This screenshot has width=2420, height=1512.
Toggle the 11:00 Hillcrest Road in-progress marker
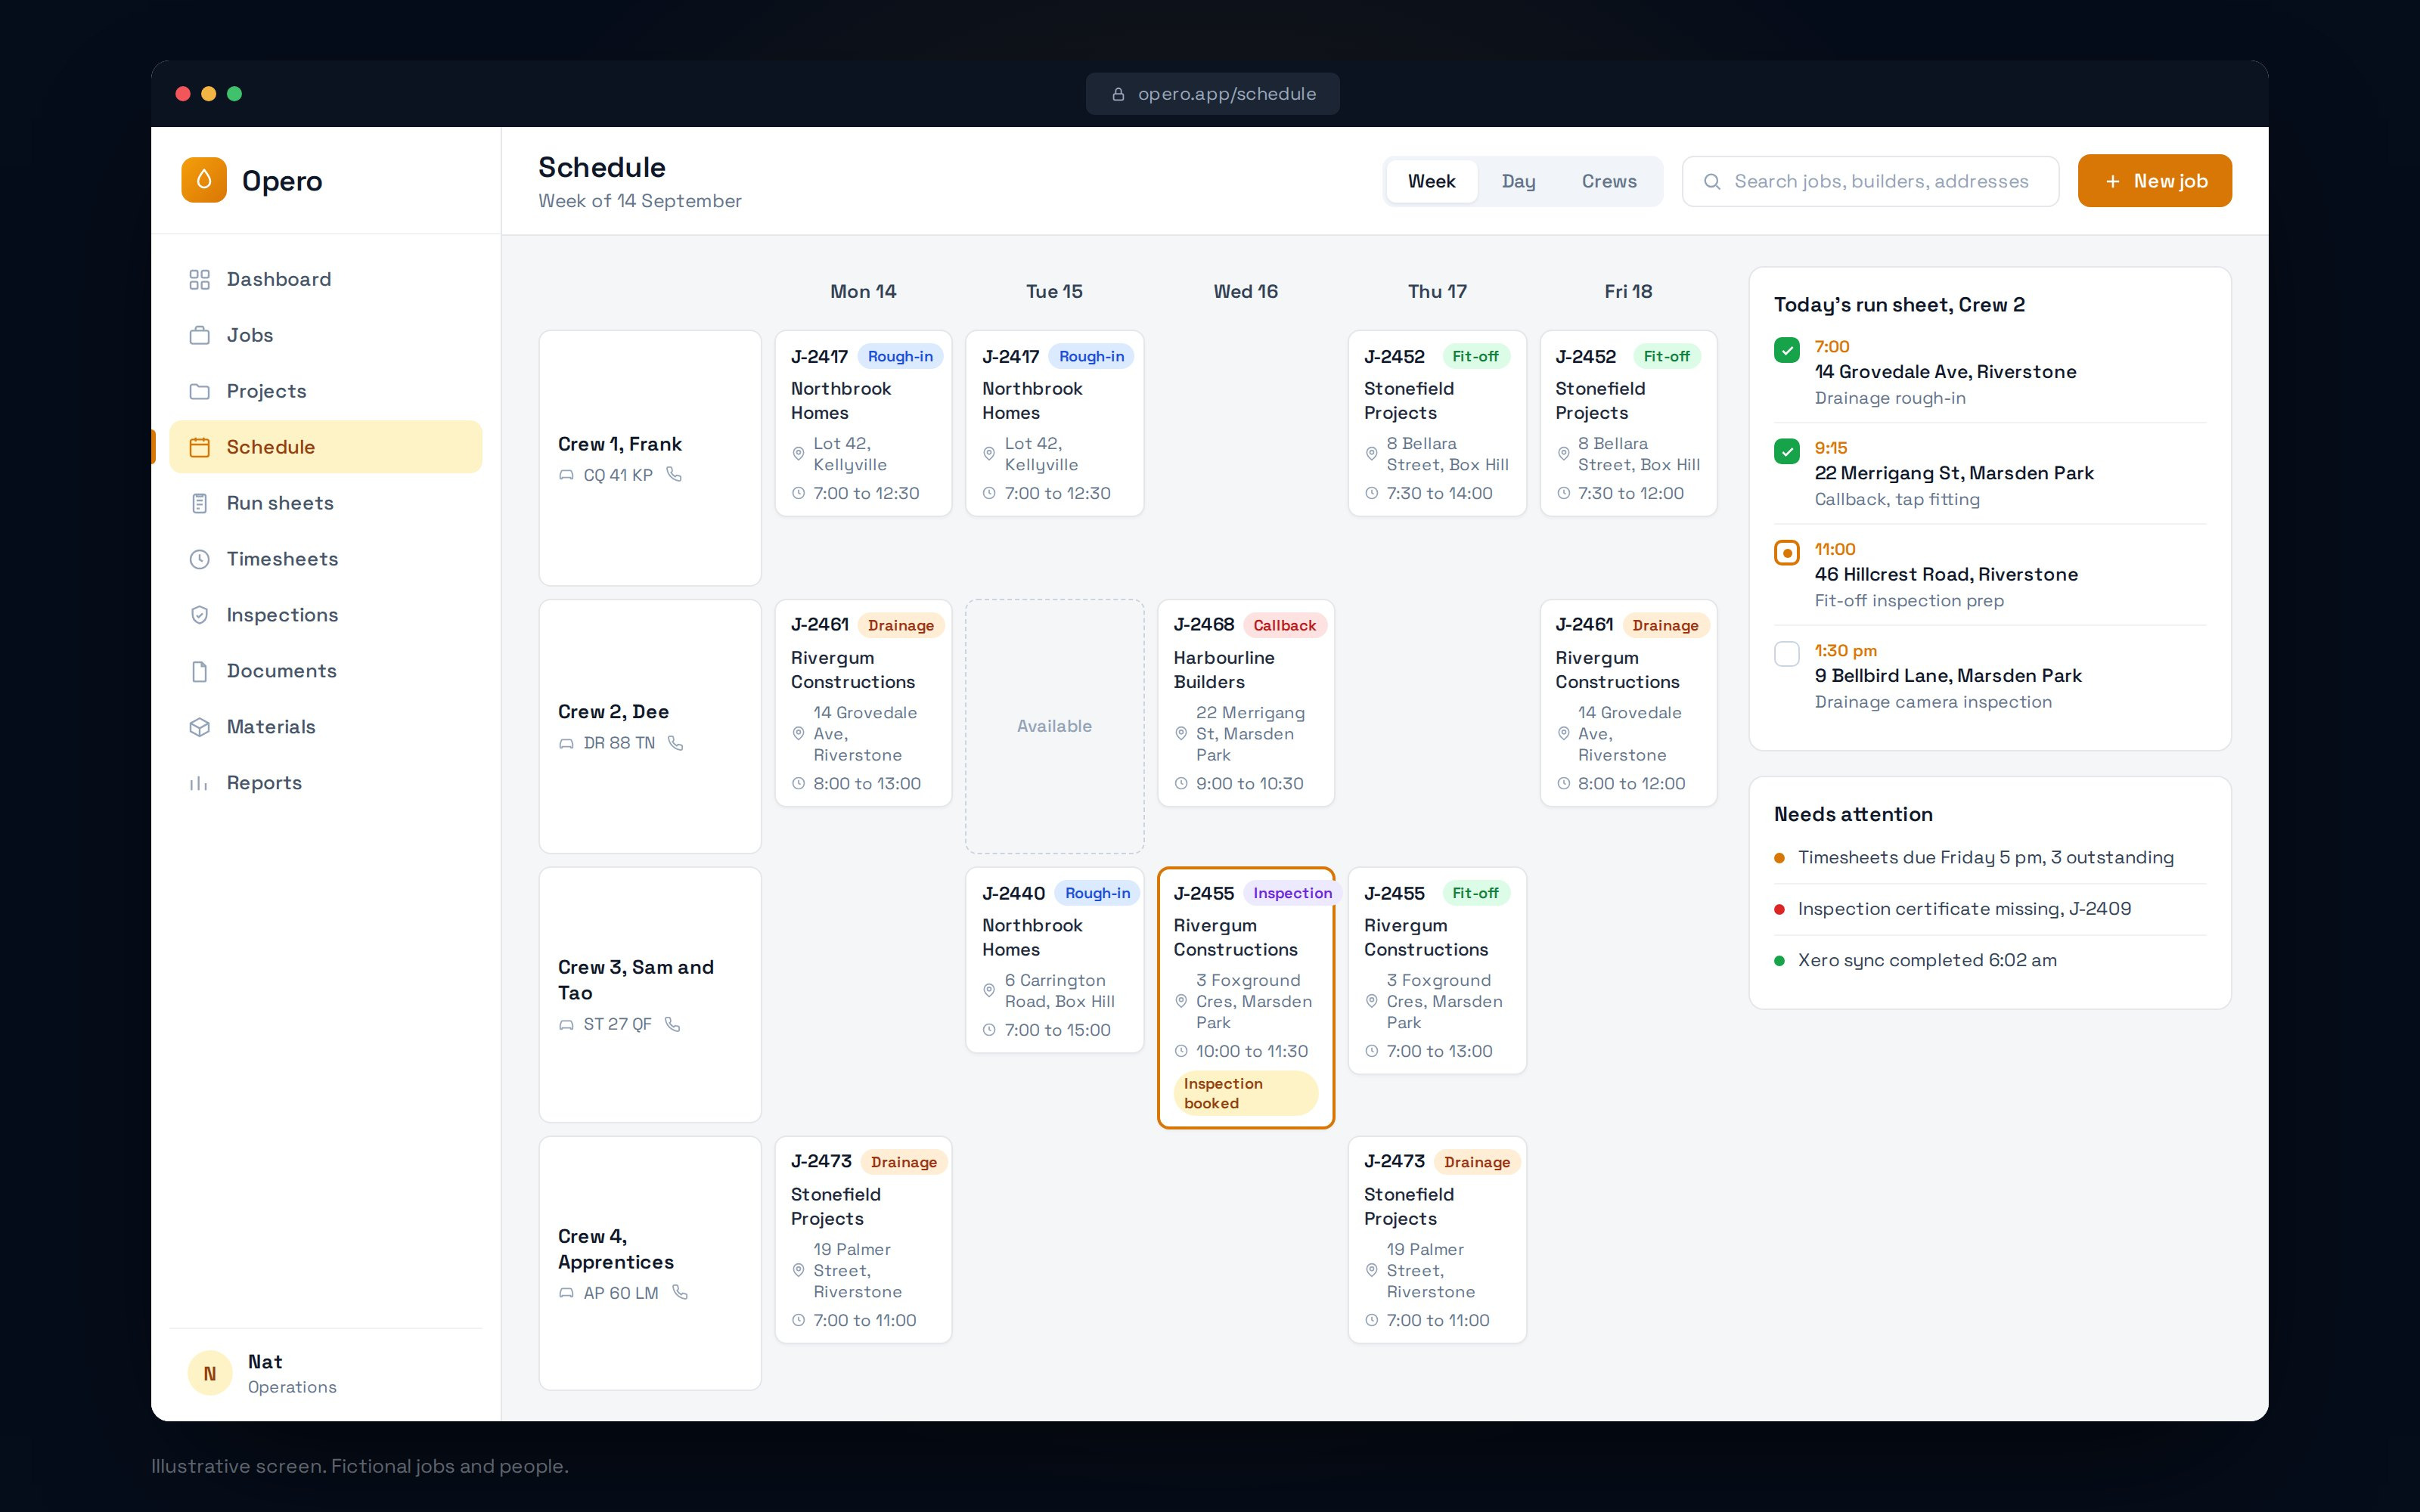(x=1787, y=552)
